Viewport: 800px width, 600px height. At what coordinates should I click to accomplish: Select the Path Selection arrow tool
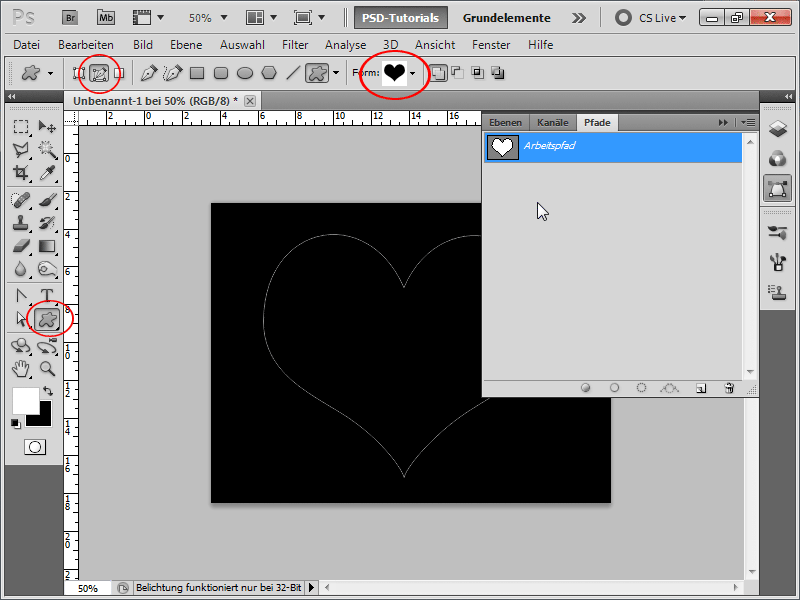(21, 319)
